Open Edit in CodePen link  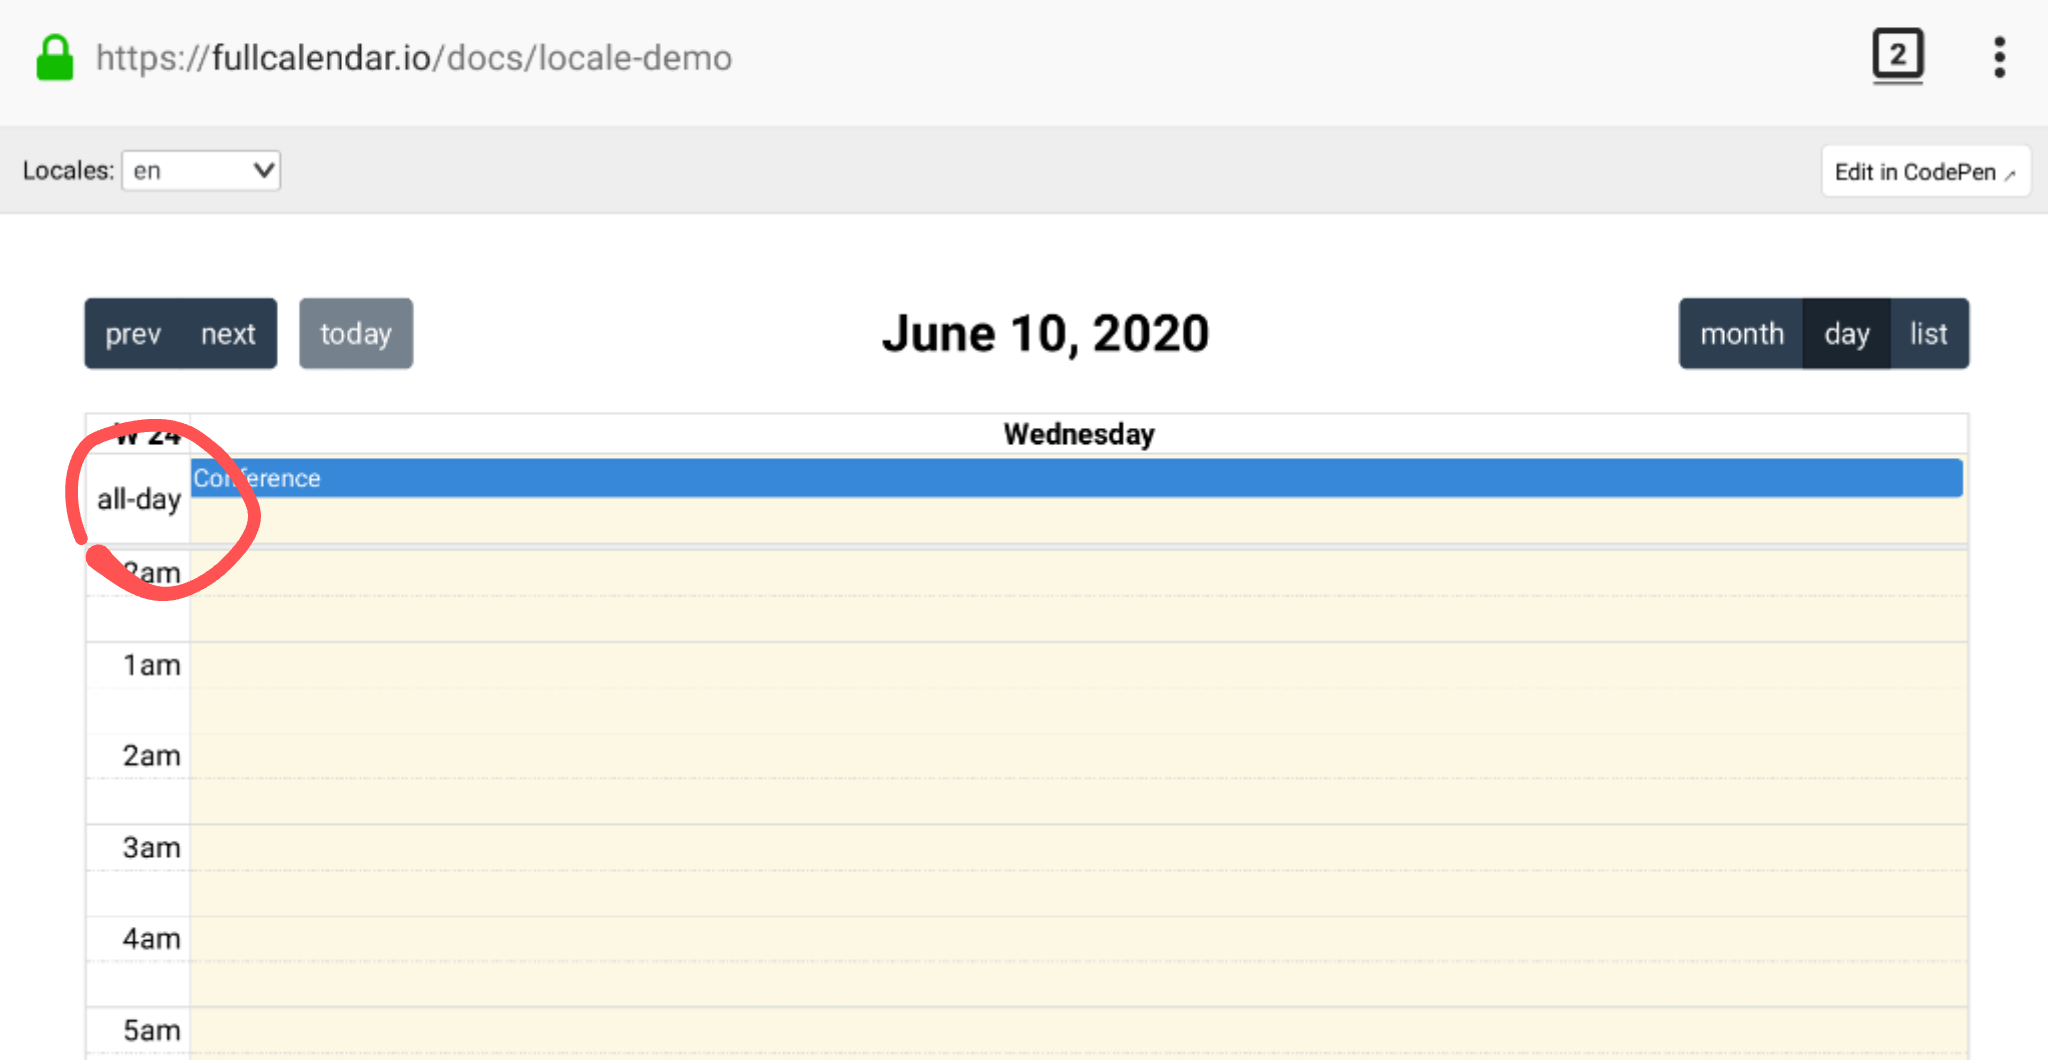1925,171
